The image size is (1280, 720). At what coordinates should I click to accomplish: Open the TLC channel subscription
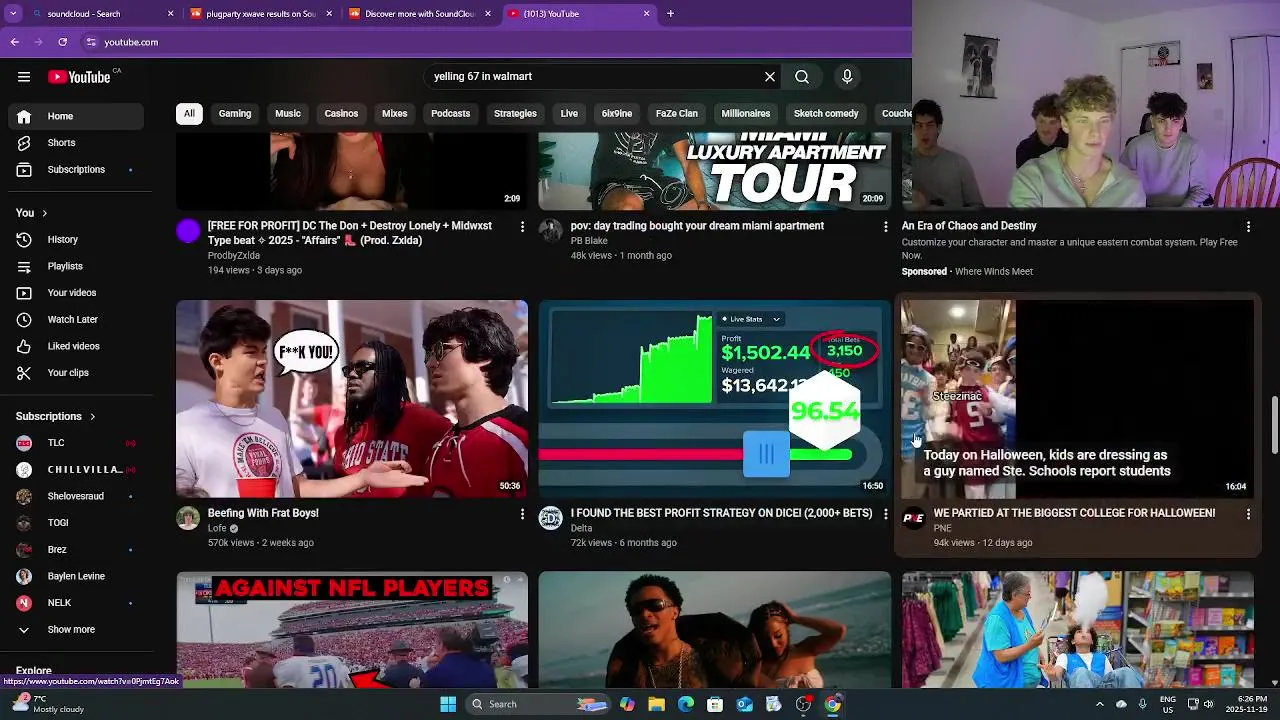(x=76, y=443)
